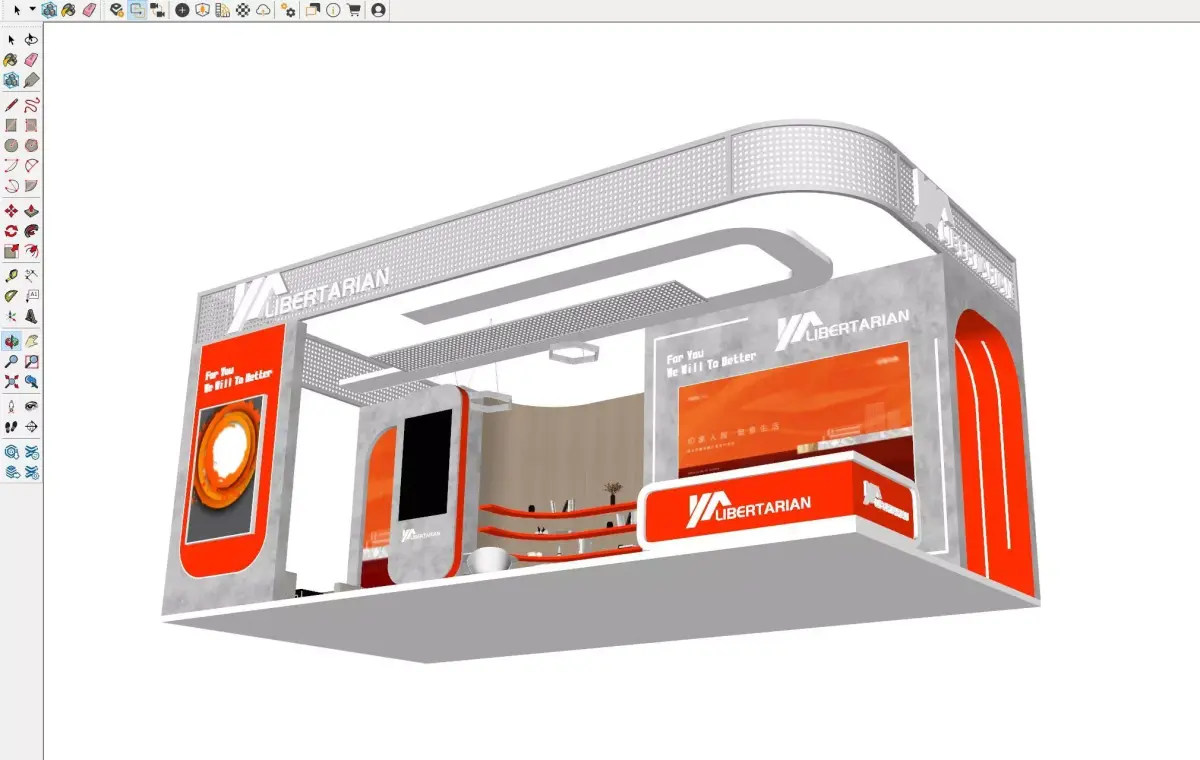Select the 2 Point Arc tool

(x=32, y=165)
